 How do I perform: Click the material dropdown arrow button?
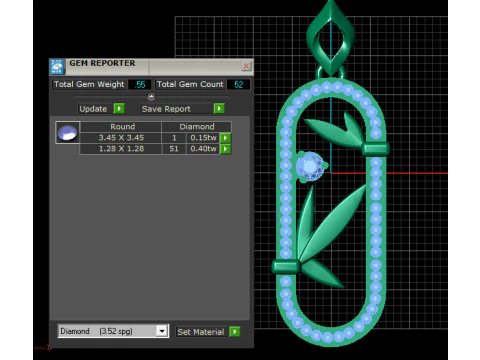coord(162,331)
